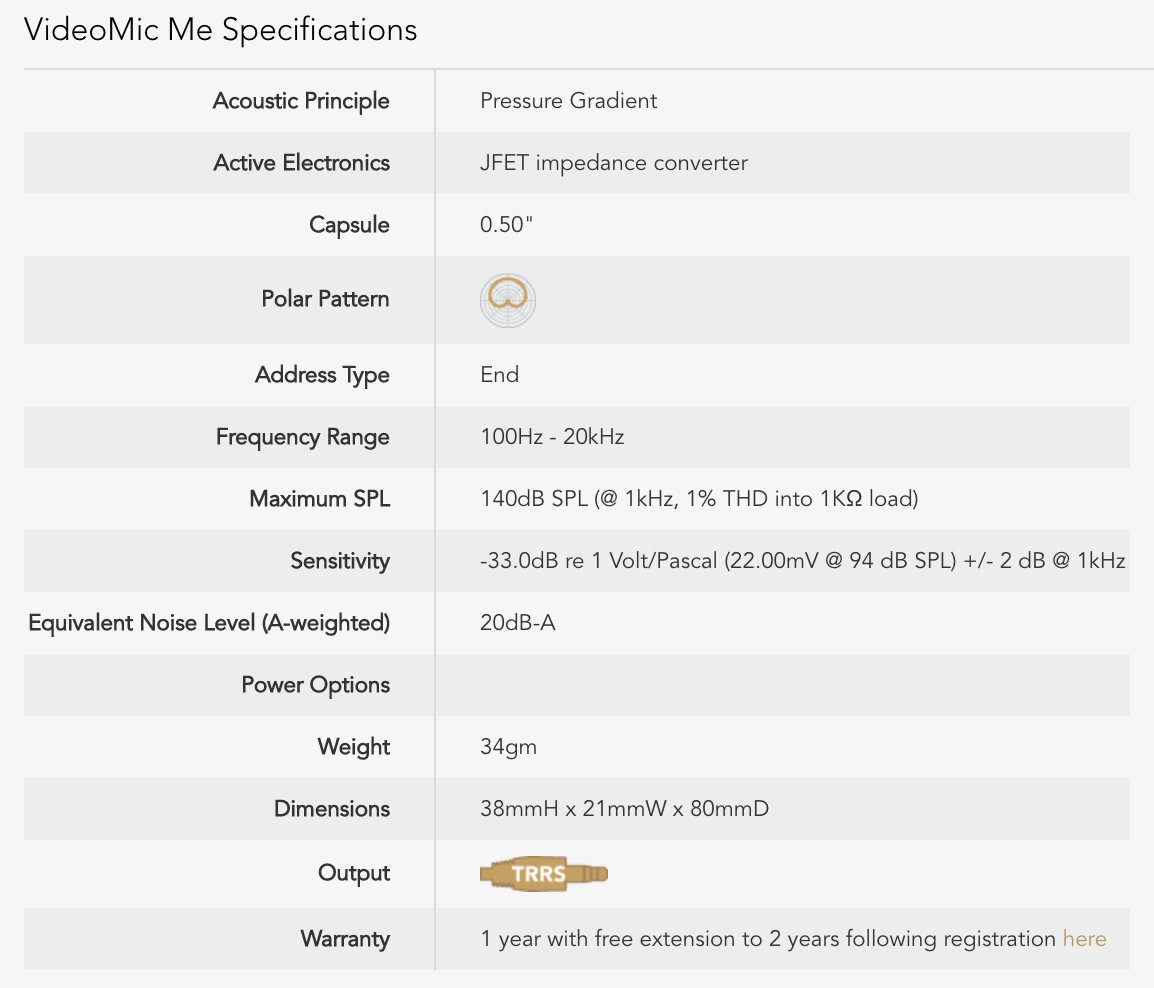This screenshot has height=988, width=1154.
Task: Click the gold TRRS output connector icon
Action: [x=544, y=874]
